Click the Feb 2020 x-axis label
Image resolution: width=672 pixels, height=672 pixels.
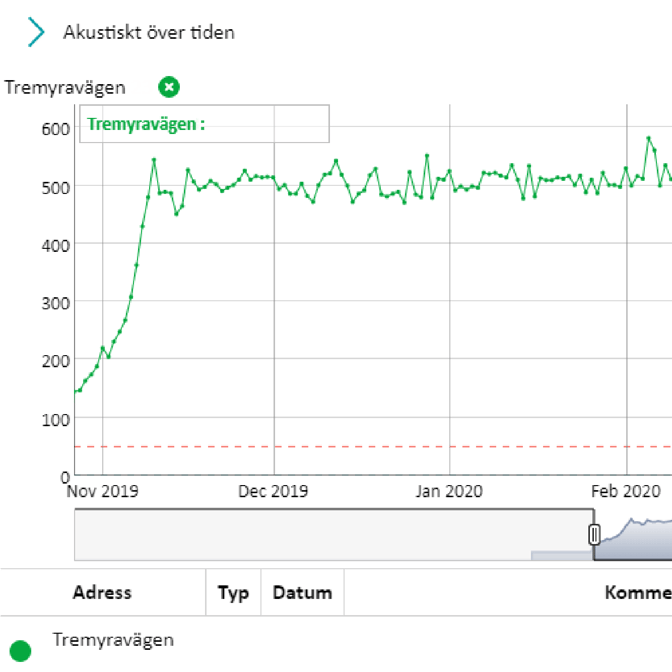click(626, 491)
